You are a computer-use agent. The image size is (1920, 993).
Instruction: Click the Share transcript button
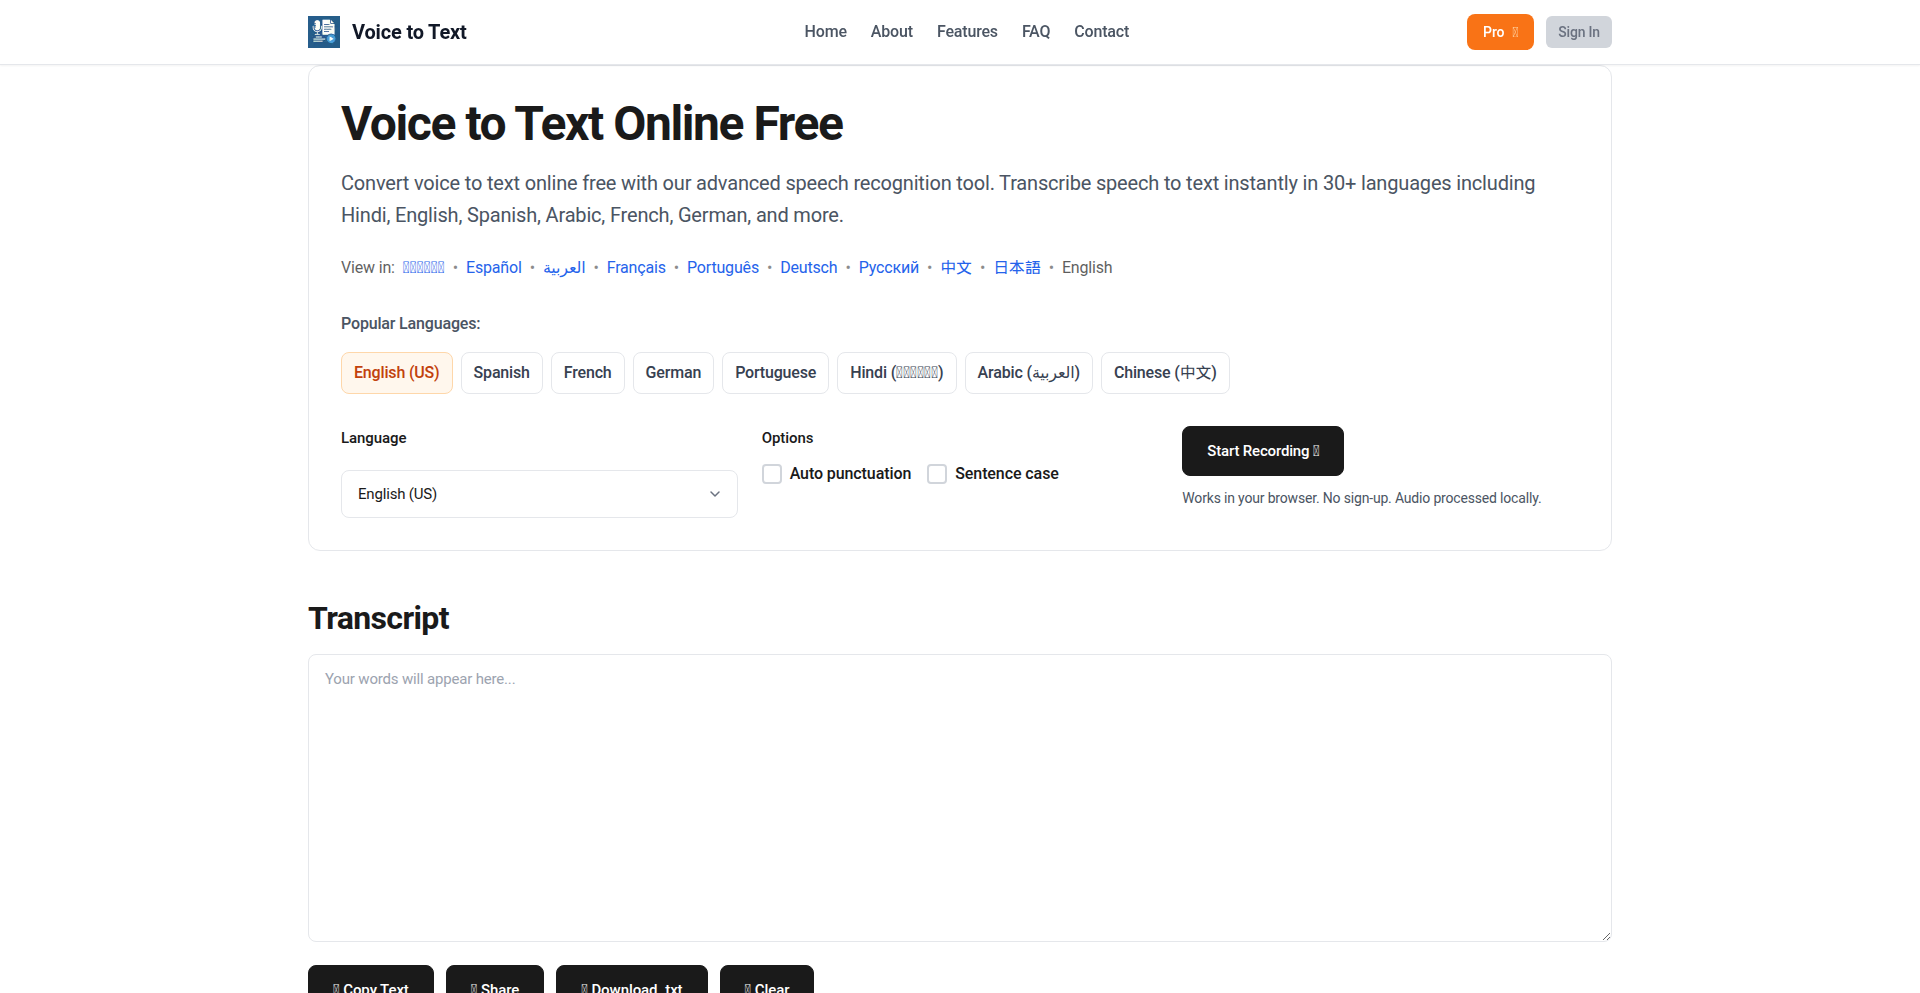[x=495, y=981]
